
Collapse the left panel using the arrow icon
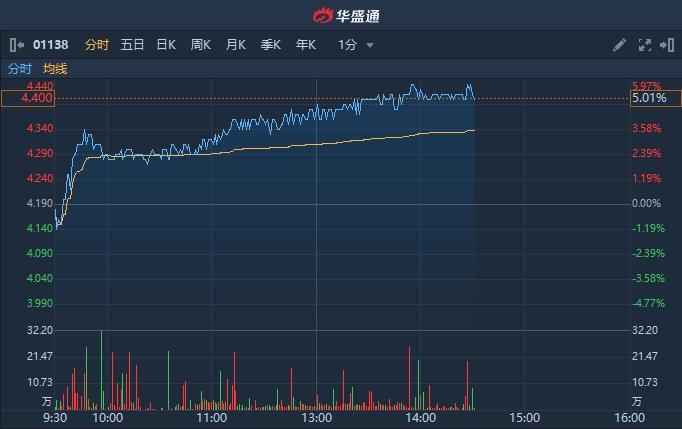(16, 45)
